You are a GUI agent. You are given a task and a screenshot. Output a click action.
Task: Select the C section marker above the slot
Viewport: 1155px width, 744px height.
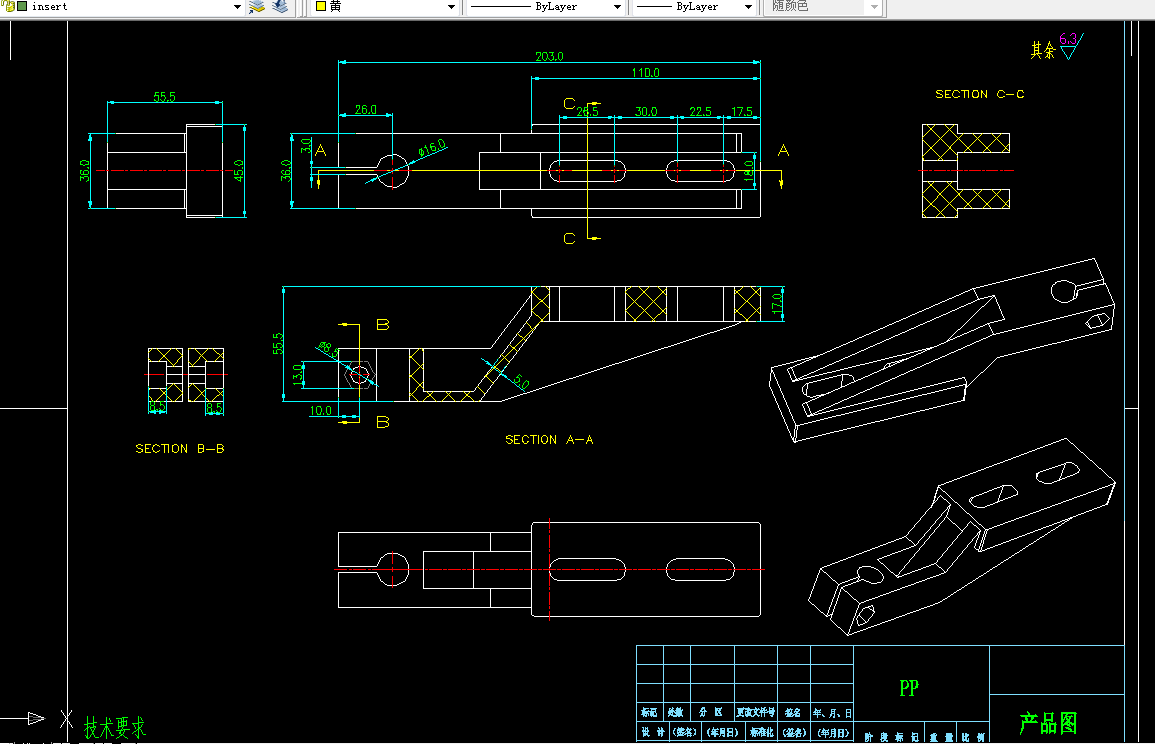[569, 104]
